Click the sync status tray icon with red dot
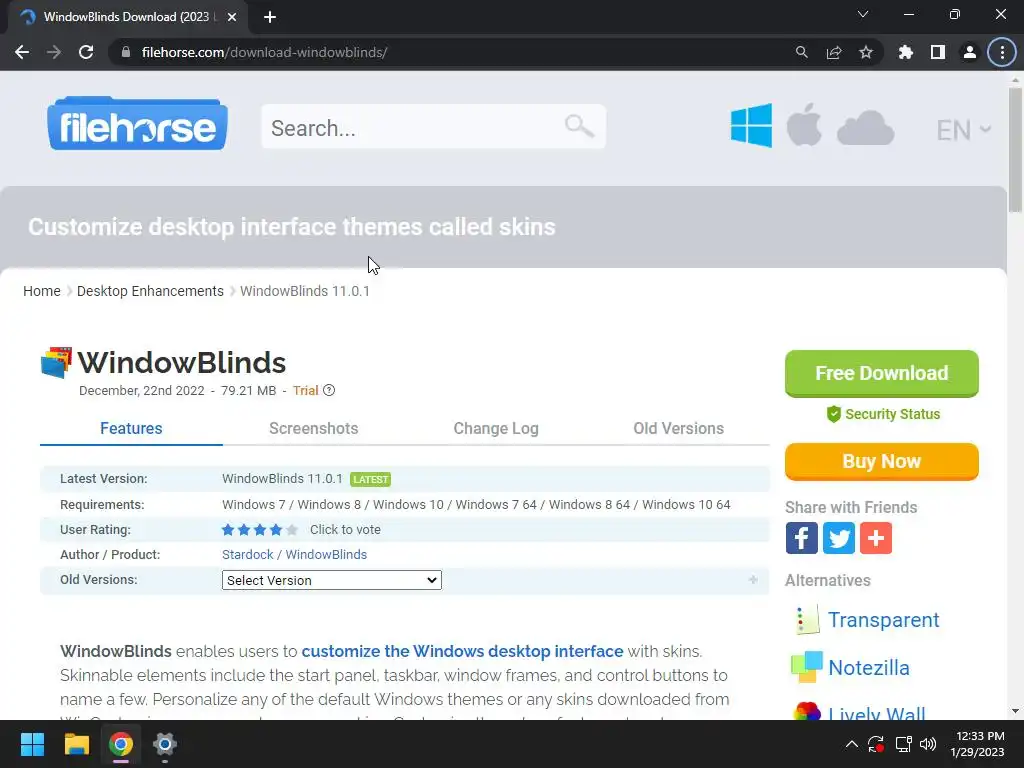1024x768 pixels. 876,744
